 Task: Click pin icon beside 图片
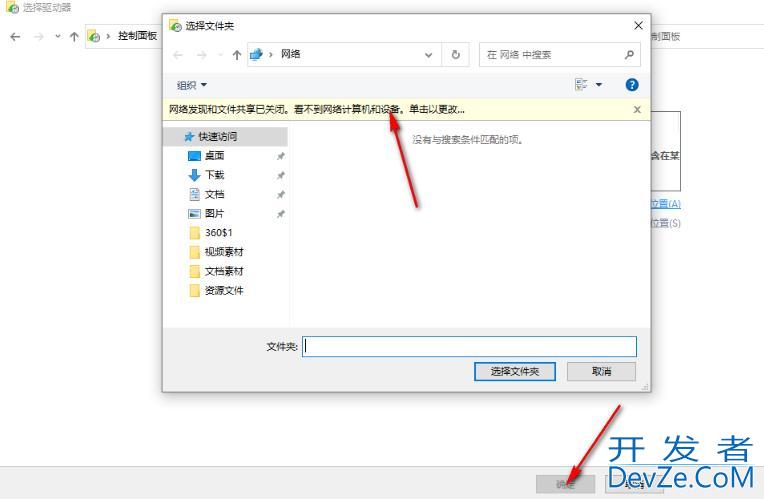pos(281,213)
